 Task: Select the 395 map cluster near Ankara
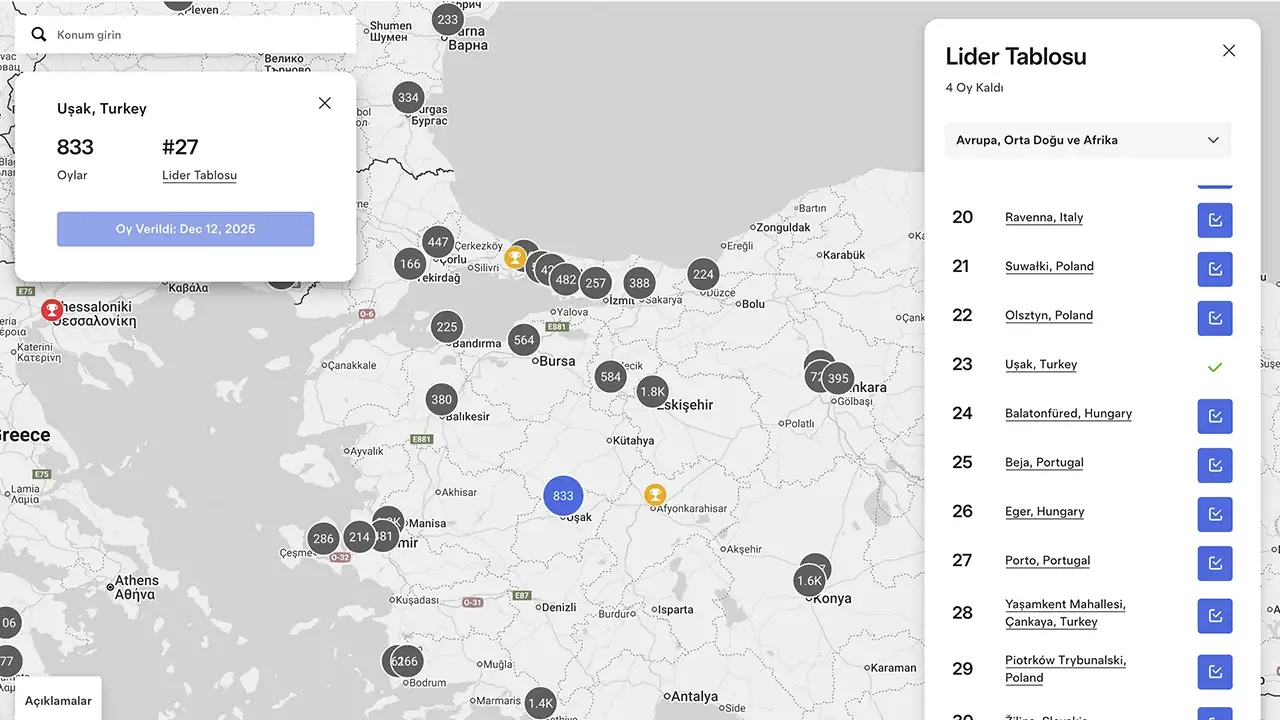(838, 379)
